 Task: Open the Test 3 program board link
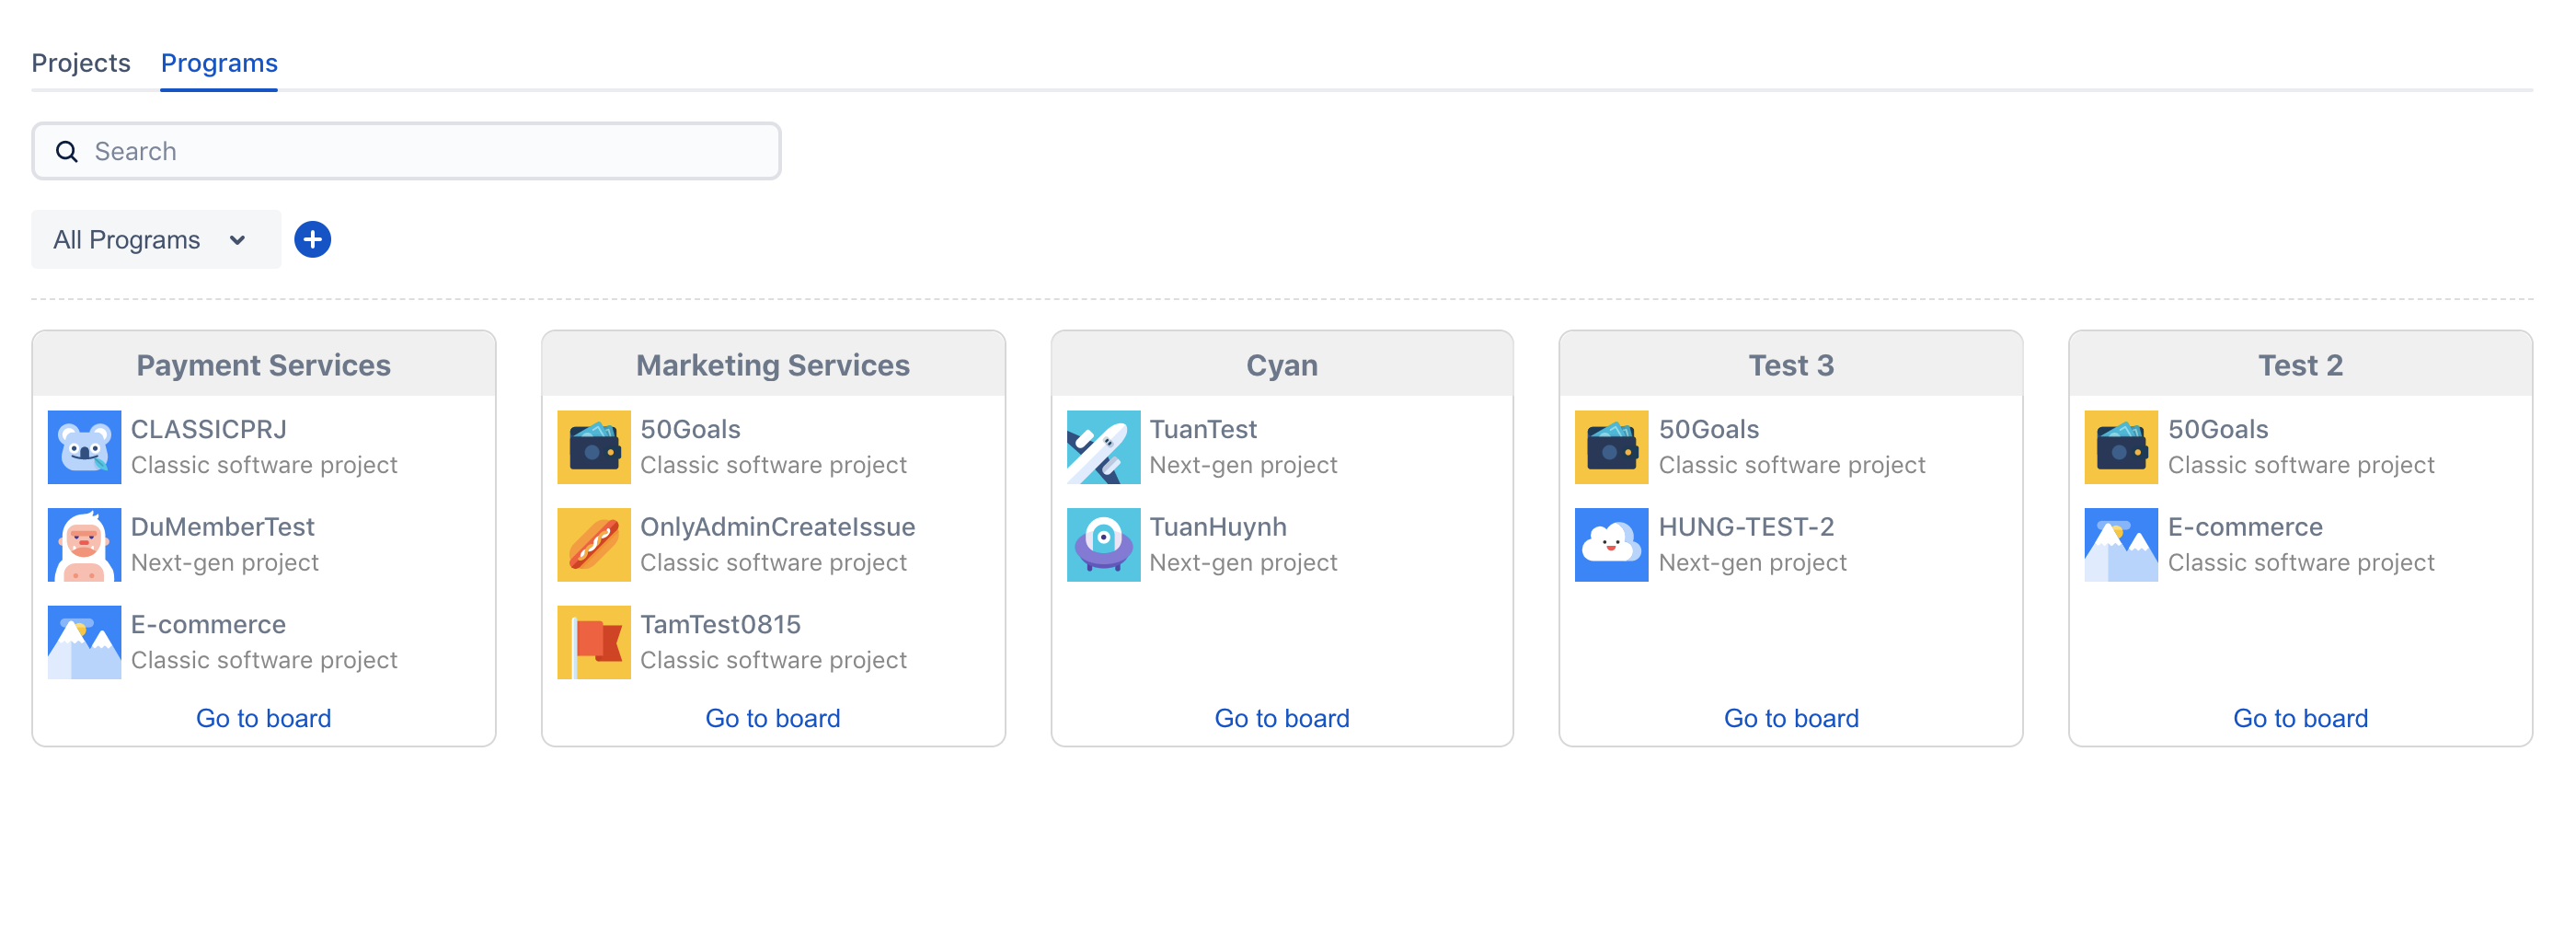coord(1790,718)
